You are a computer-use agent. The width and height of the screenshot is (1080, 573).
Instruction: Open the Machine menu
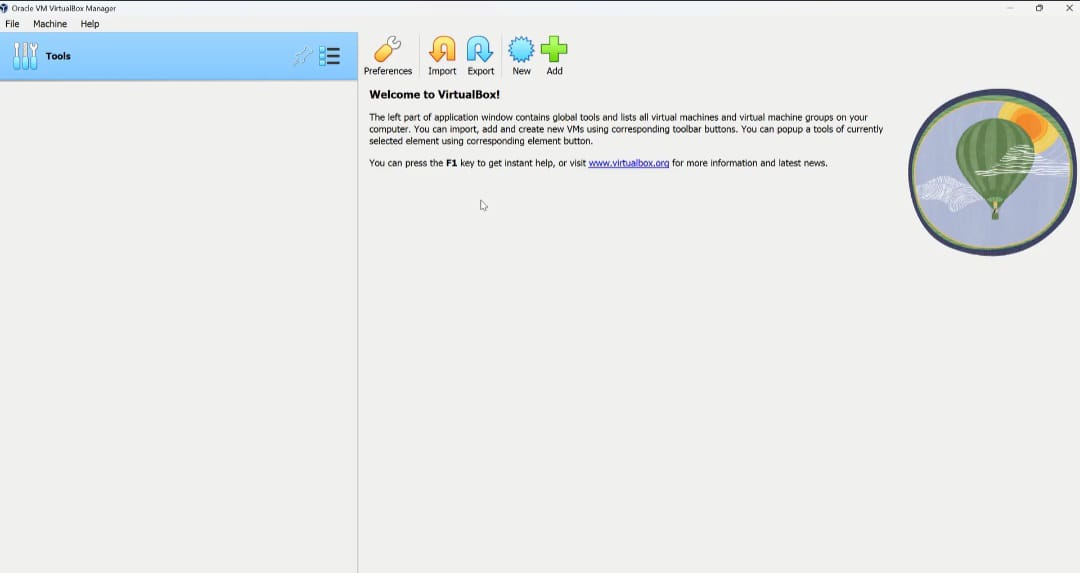pos(50,23)
